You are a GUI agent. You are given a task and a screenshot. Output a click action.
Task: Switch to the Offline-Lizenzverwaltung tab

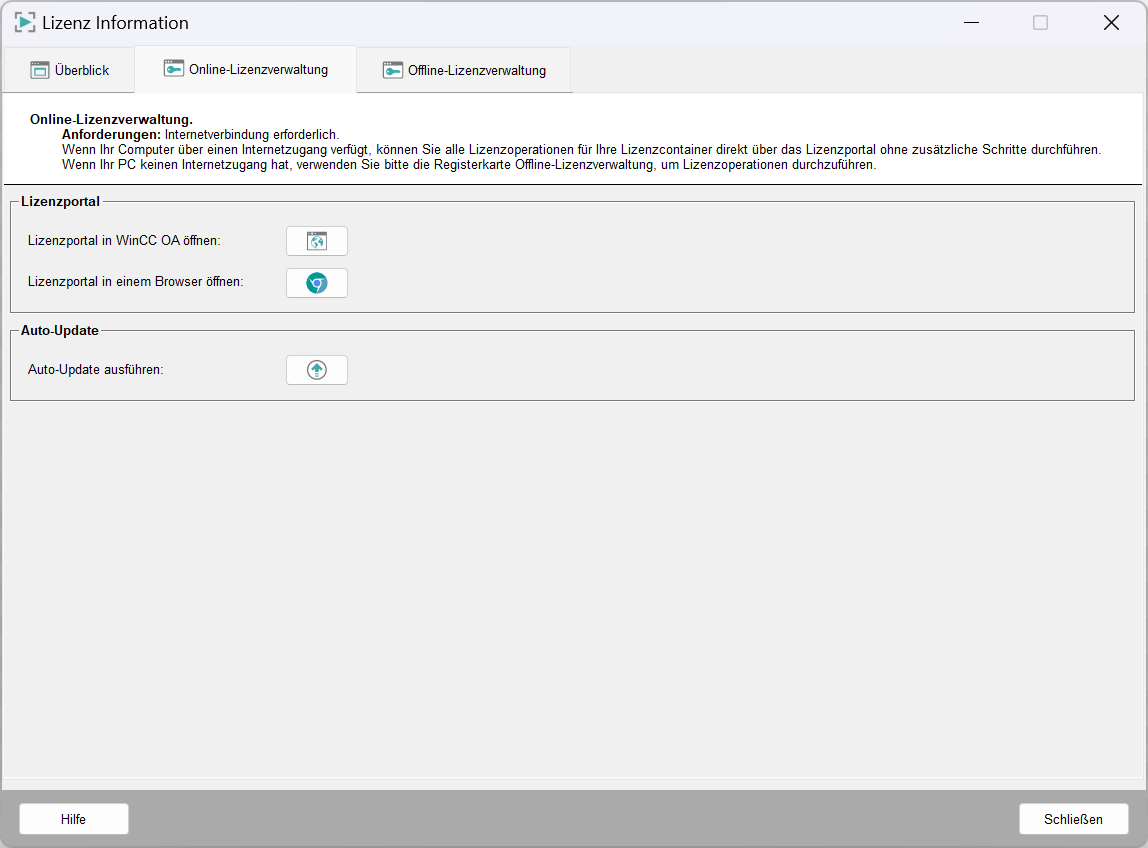[464, 70]
